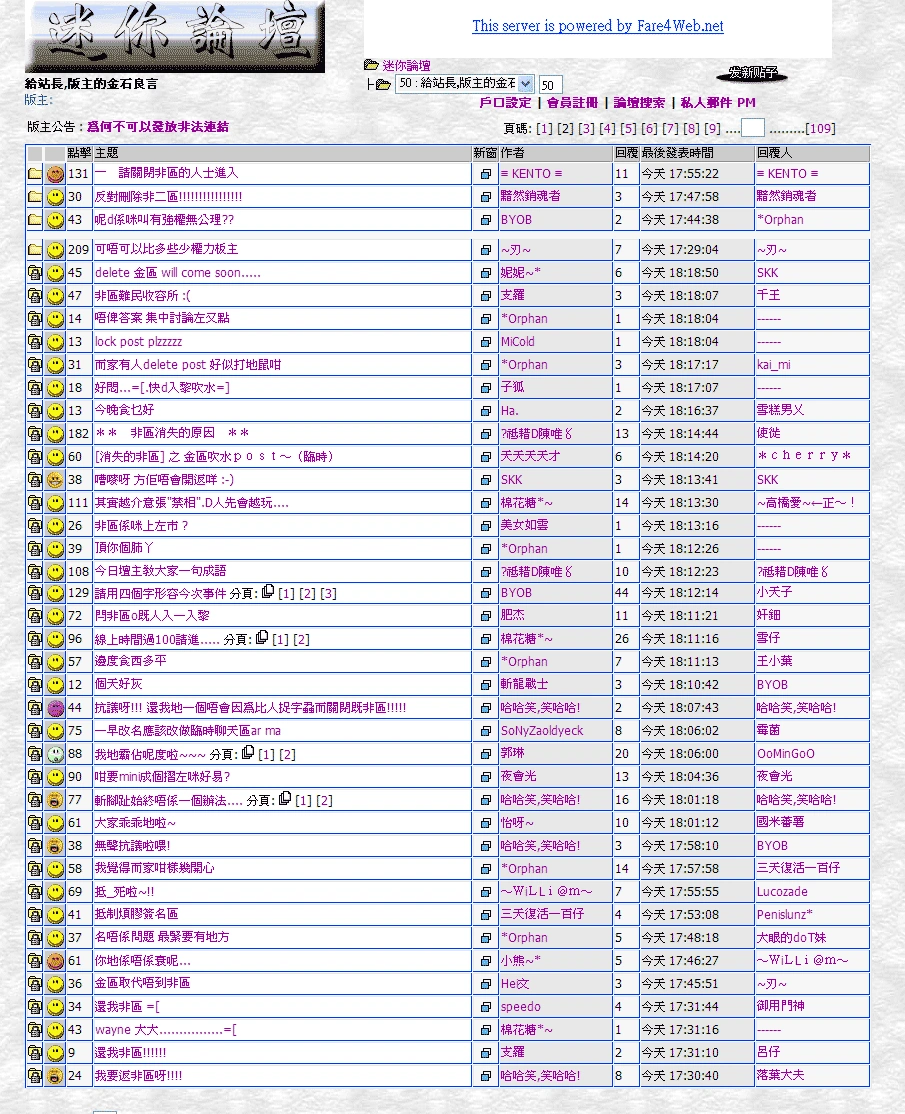This screenshot has height=1114, width=905.
Task: Click purple angry face icon on 44-hit thread
Action: click(55, 708)
